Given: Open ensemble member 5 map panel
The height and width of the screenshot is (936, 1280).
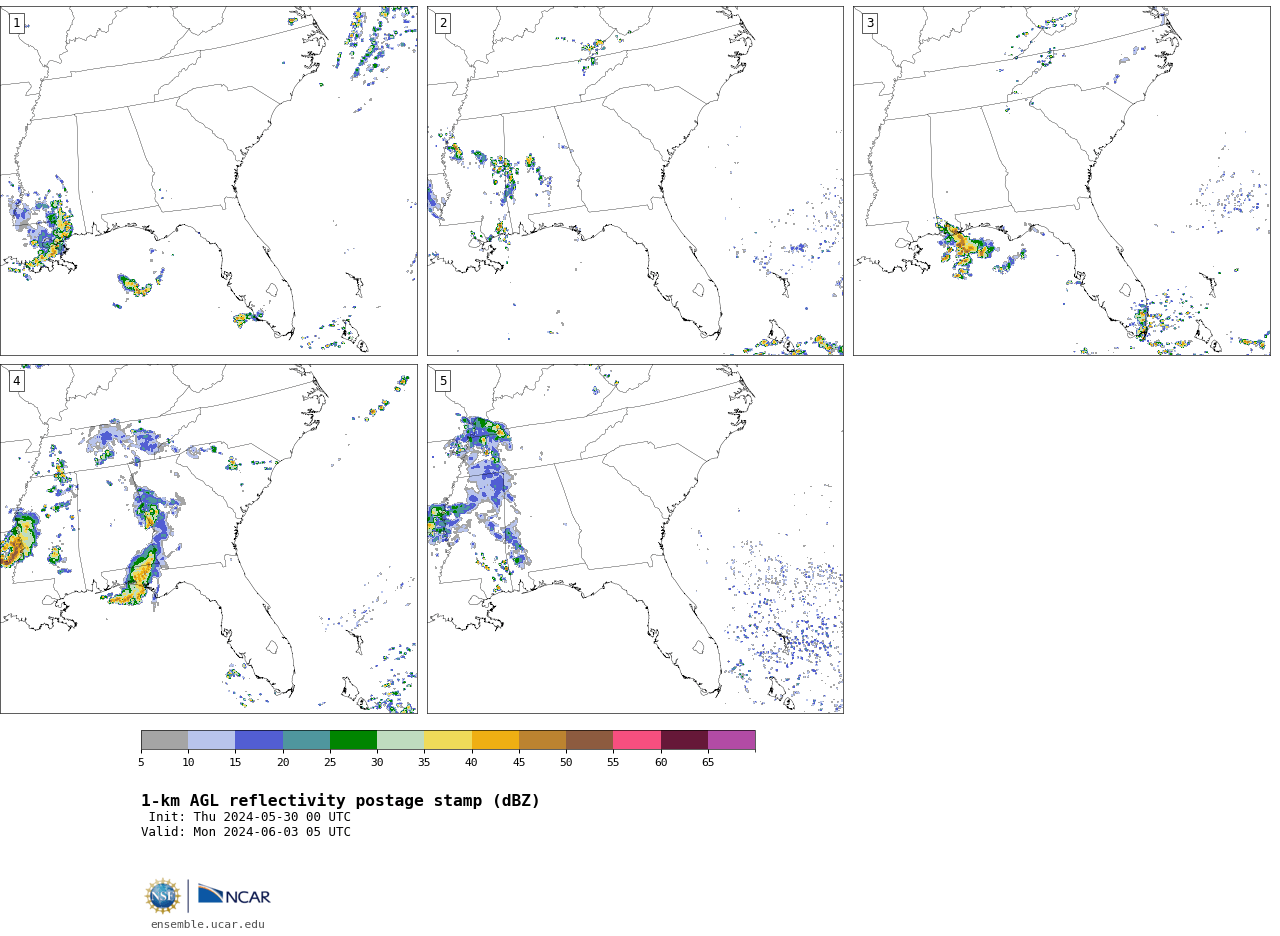Looking at the screenshot, I should point(635,539).
